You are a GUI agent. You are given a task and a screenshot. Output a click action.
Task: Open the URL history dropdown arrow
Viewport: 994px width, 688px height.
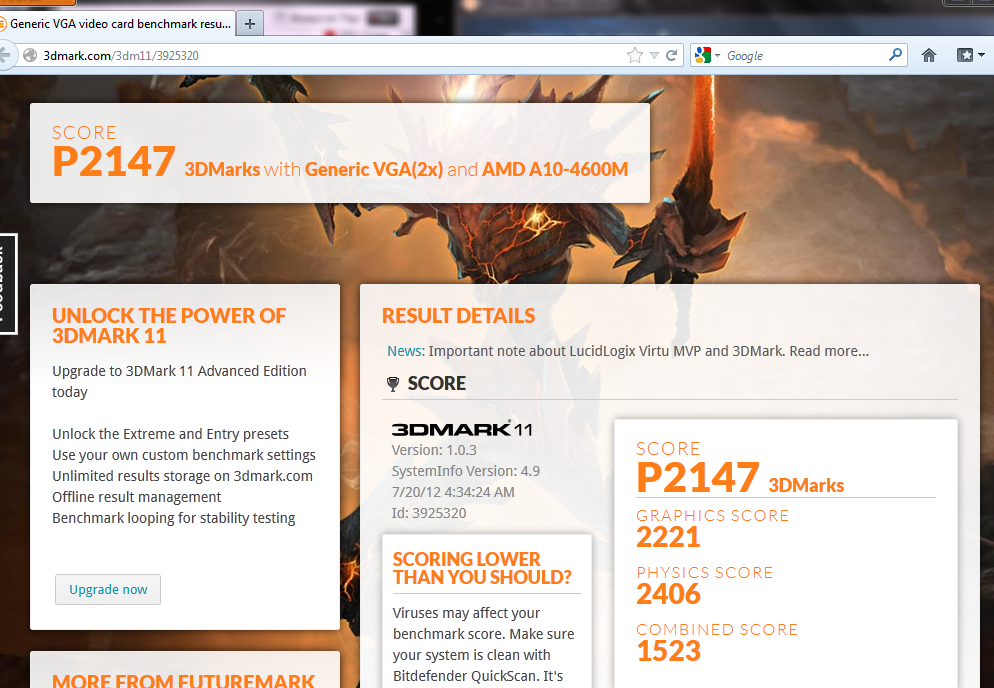(654, 56)
